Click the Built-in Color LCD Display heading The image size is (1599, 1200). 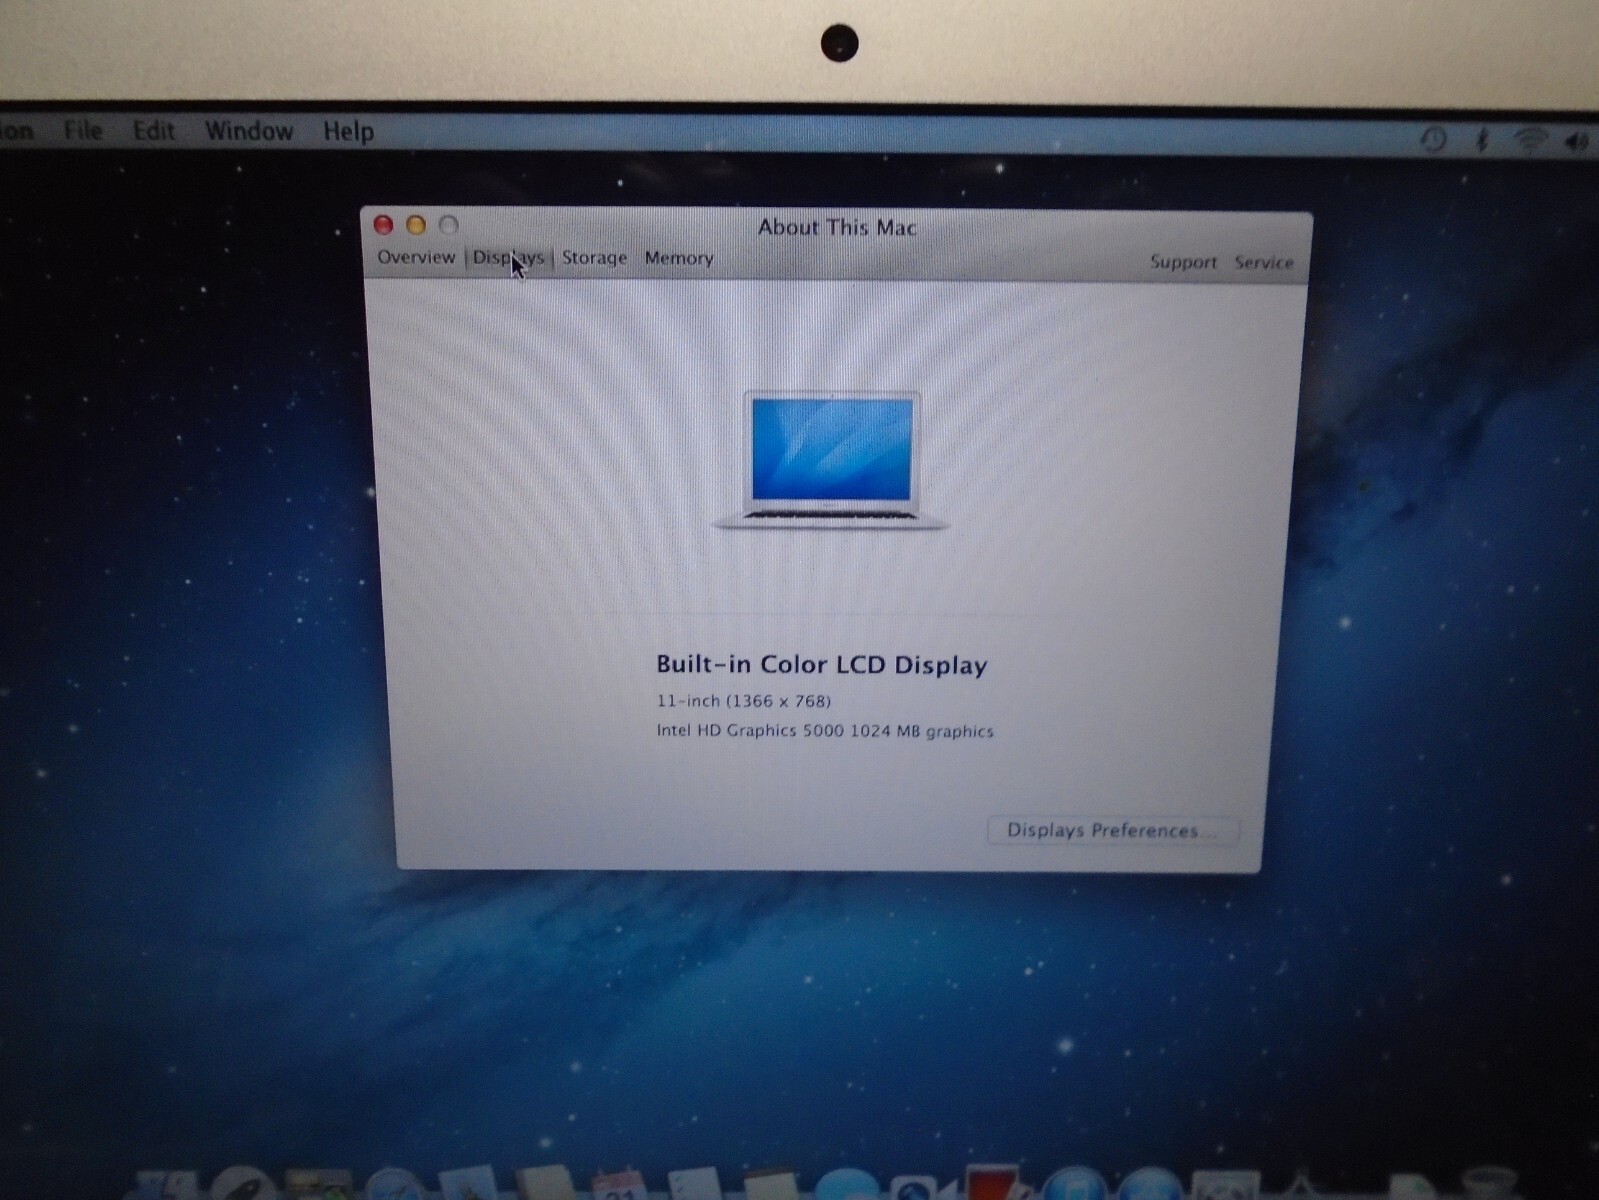[822, 665]
